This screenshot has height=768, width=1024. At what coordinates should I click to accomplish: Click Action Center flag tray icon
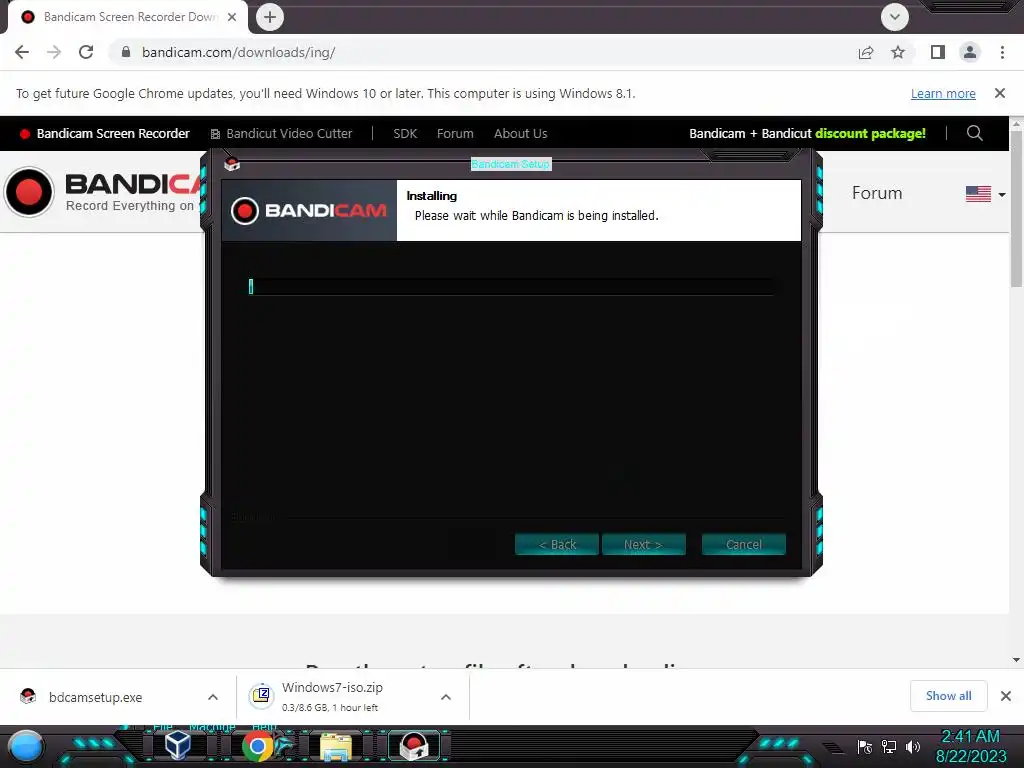(x=865, y=746)
